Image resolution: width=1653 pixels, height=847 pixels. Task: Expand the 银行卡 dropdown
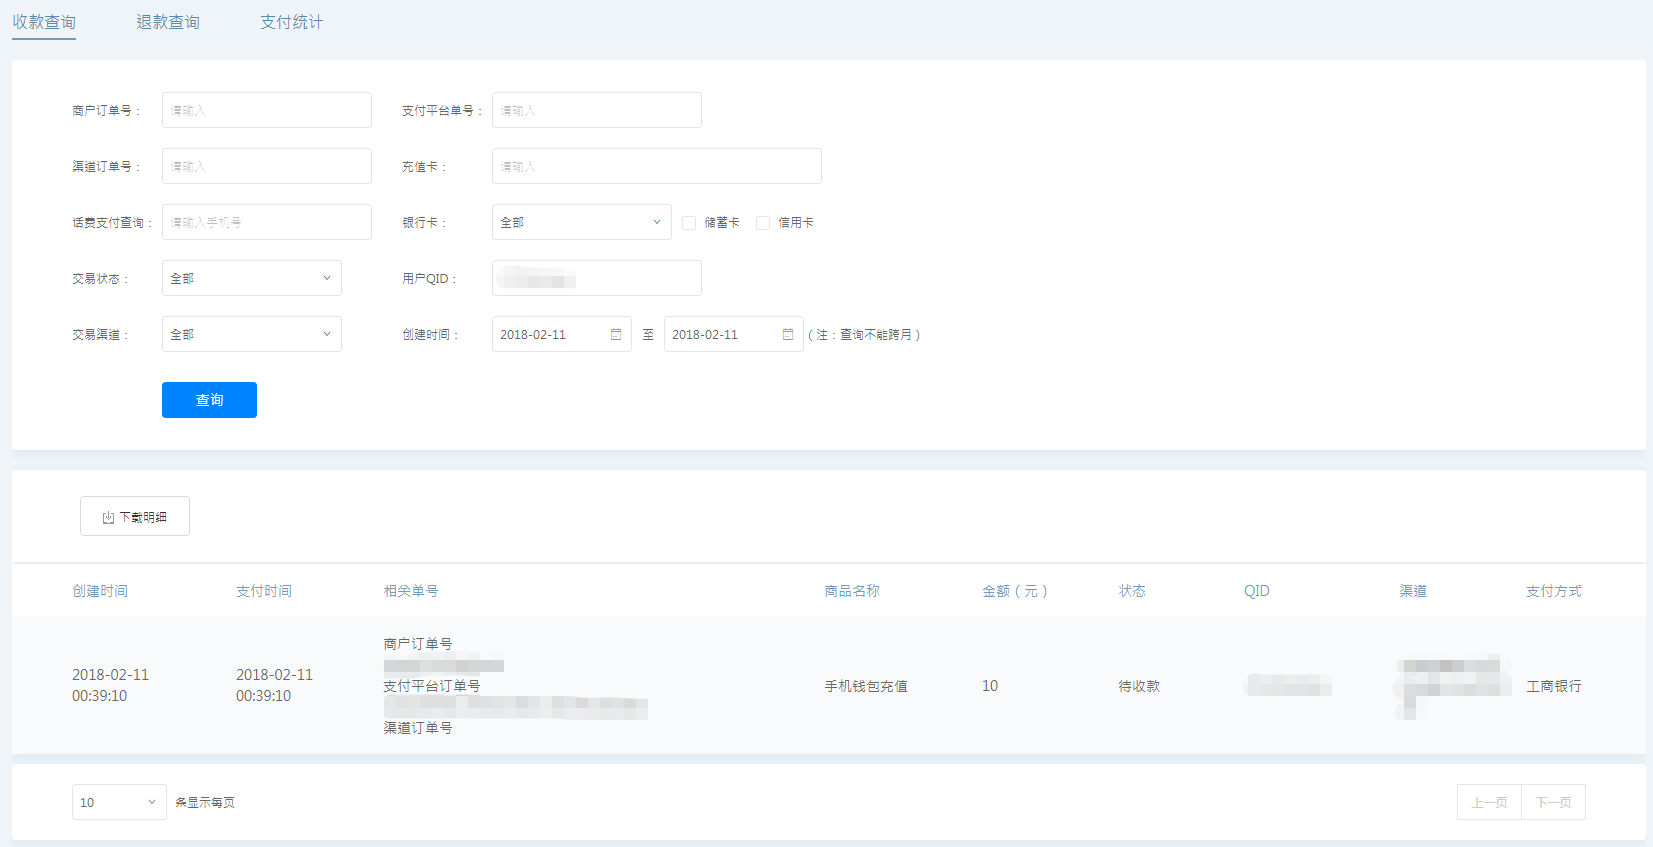pyautogui.click(x=581, y=222)
